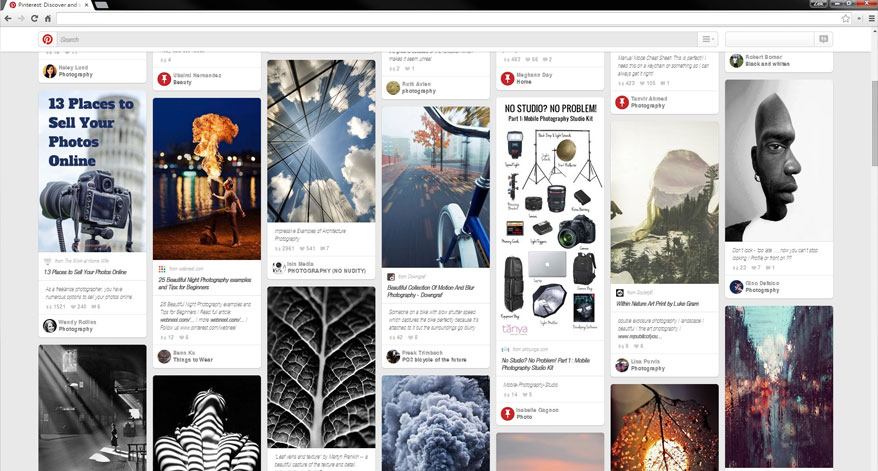Open the categories menu dropdown
Screen dimensions: 878x471
coord(708,39)
